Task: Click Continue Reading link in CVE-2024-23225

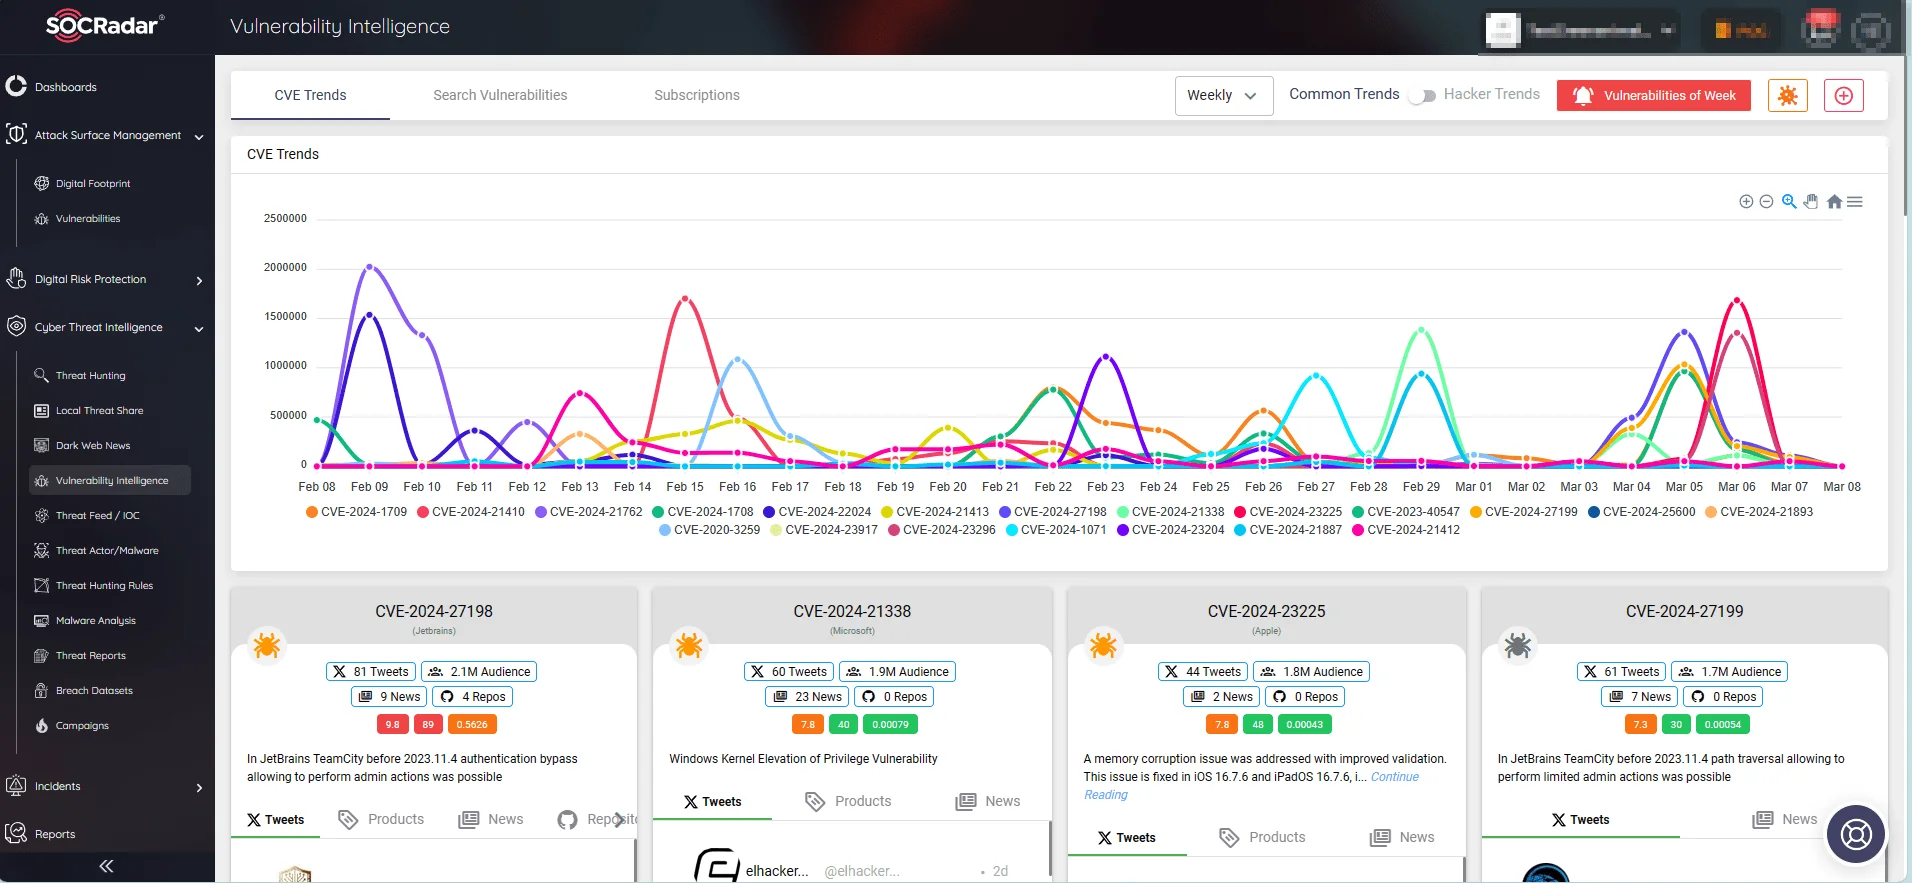Action: point(1251,786)
